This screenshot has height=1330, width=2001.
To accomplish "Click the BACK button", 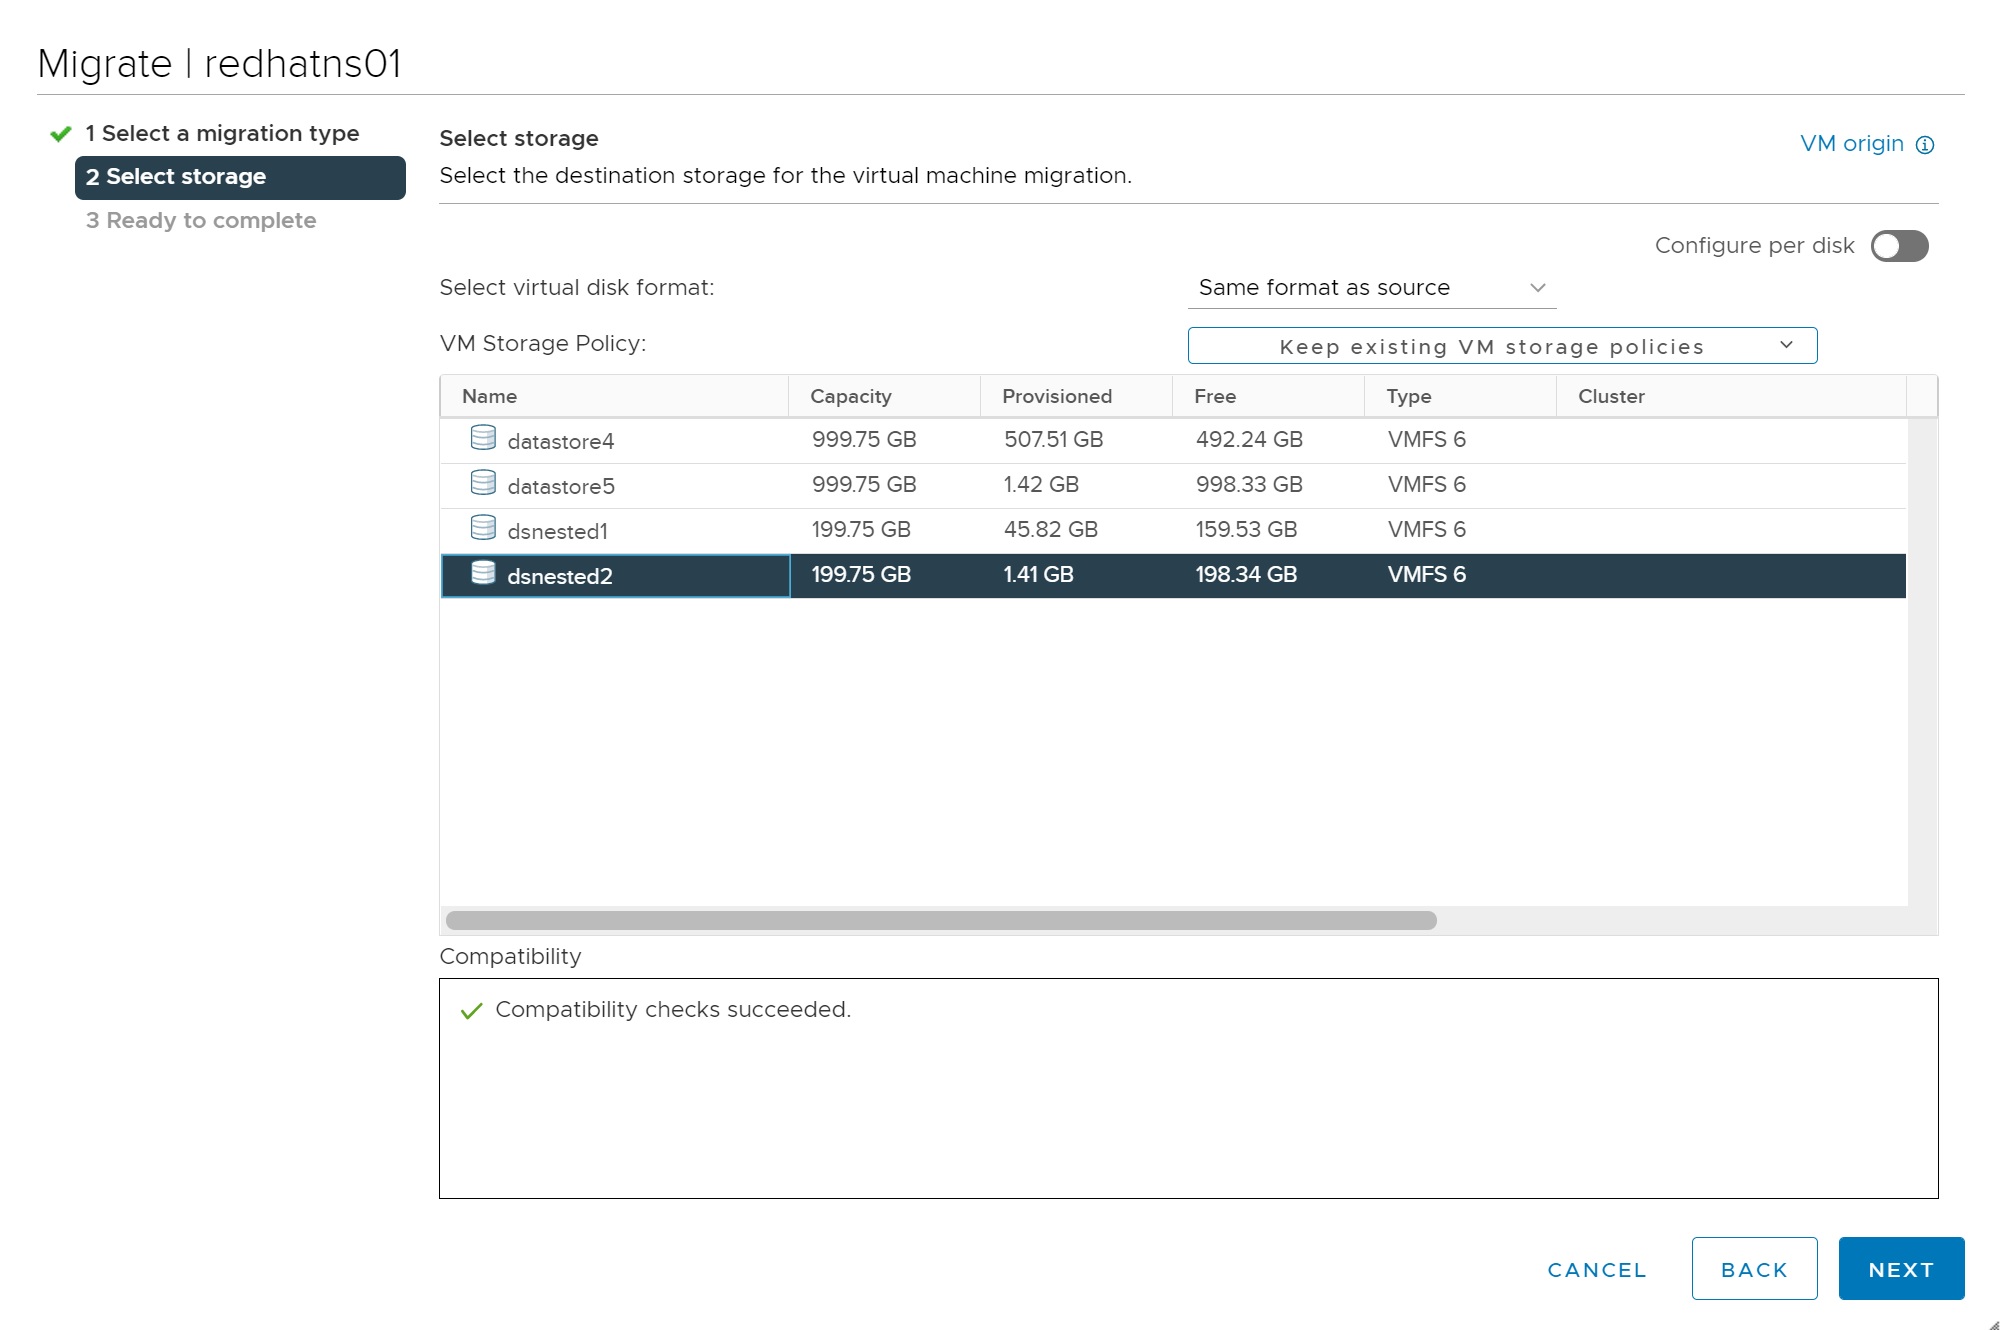I will click(1753, 1269).
